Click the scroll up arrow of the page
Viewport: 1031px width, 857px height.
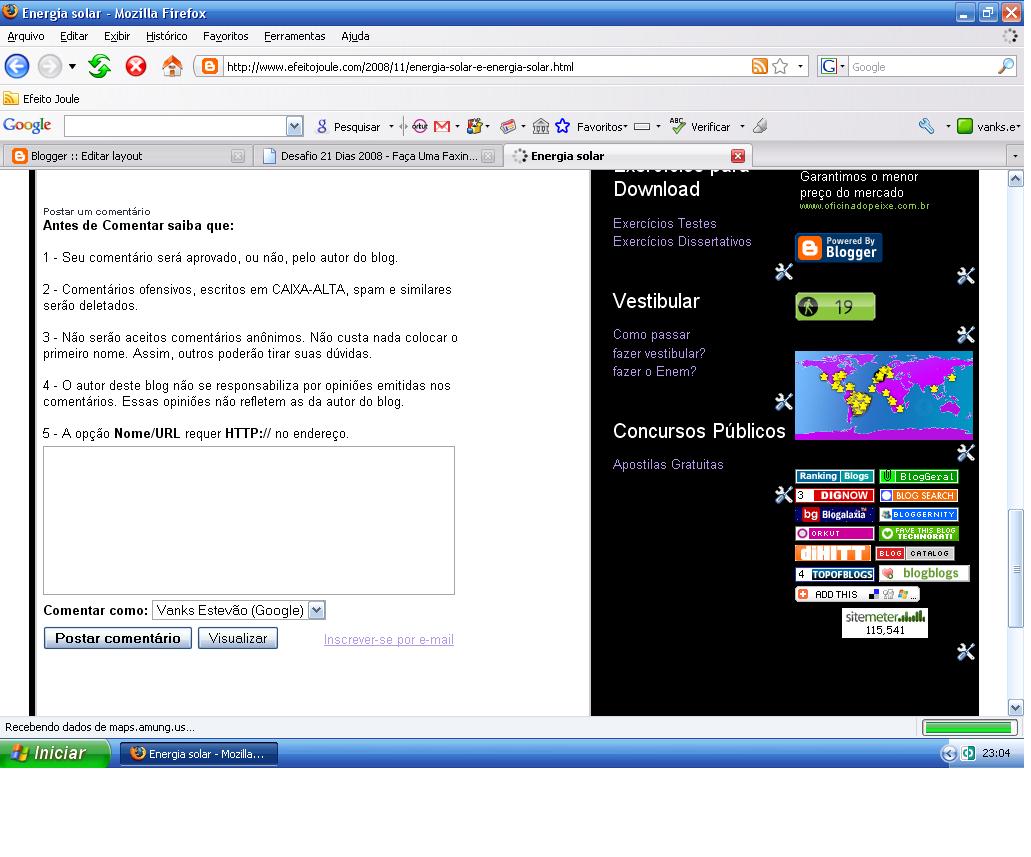coord(1015,178)
